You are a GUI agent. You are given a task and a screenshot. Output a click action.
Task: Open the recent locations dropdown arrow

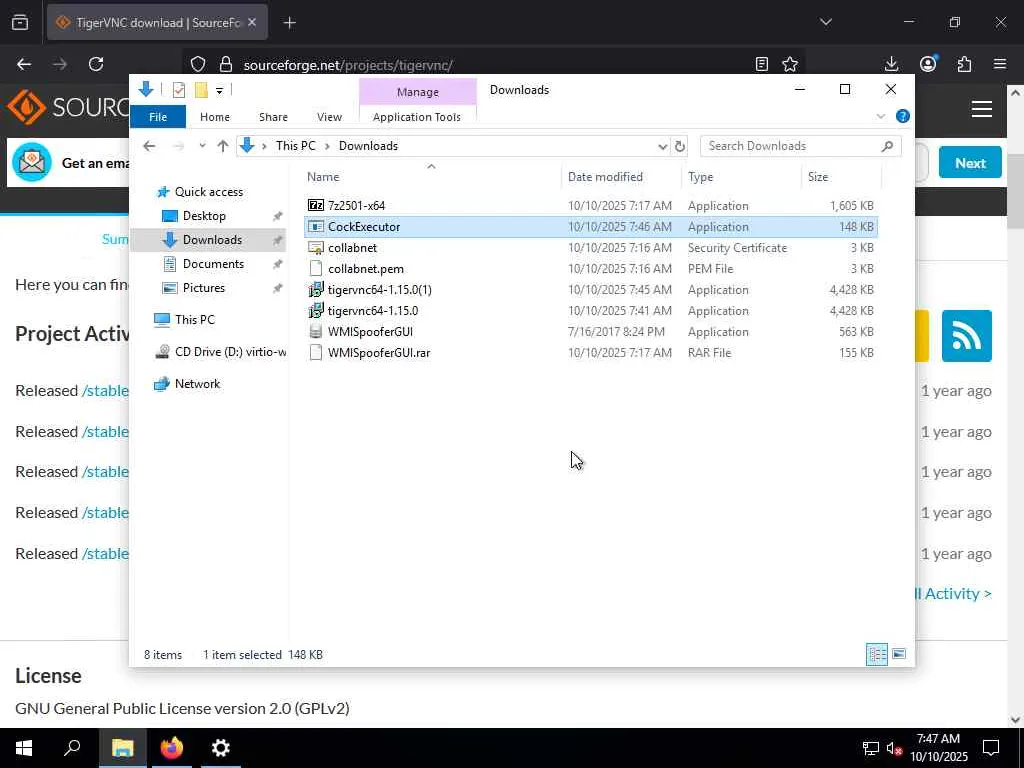tap(202, 146)
